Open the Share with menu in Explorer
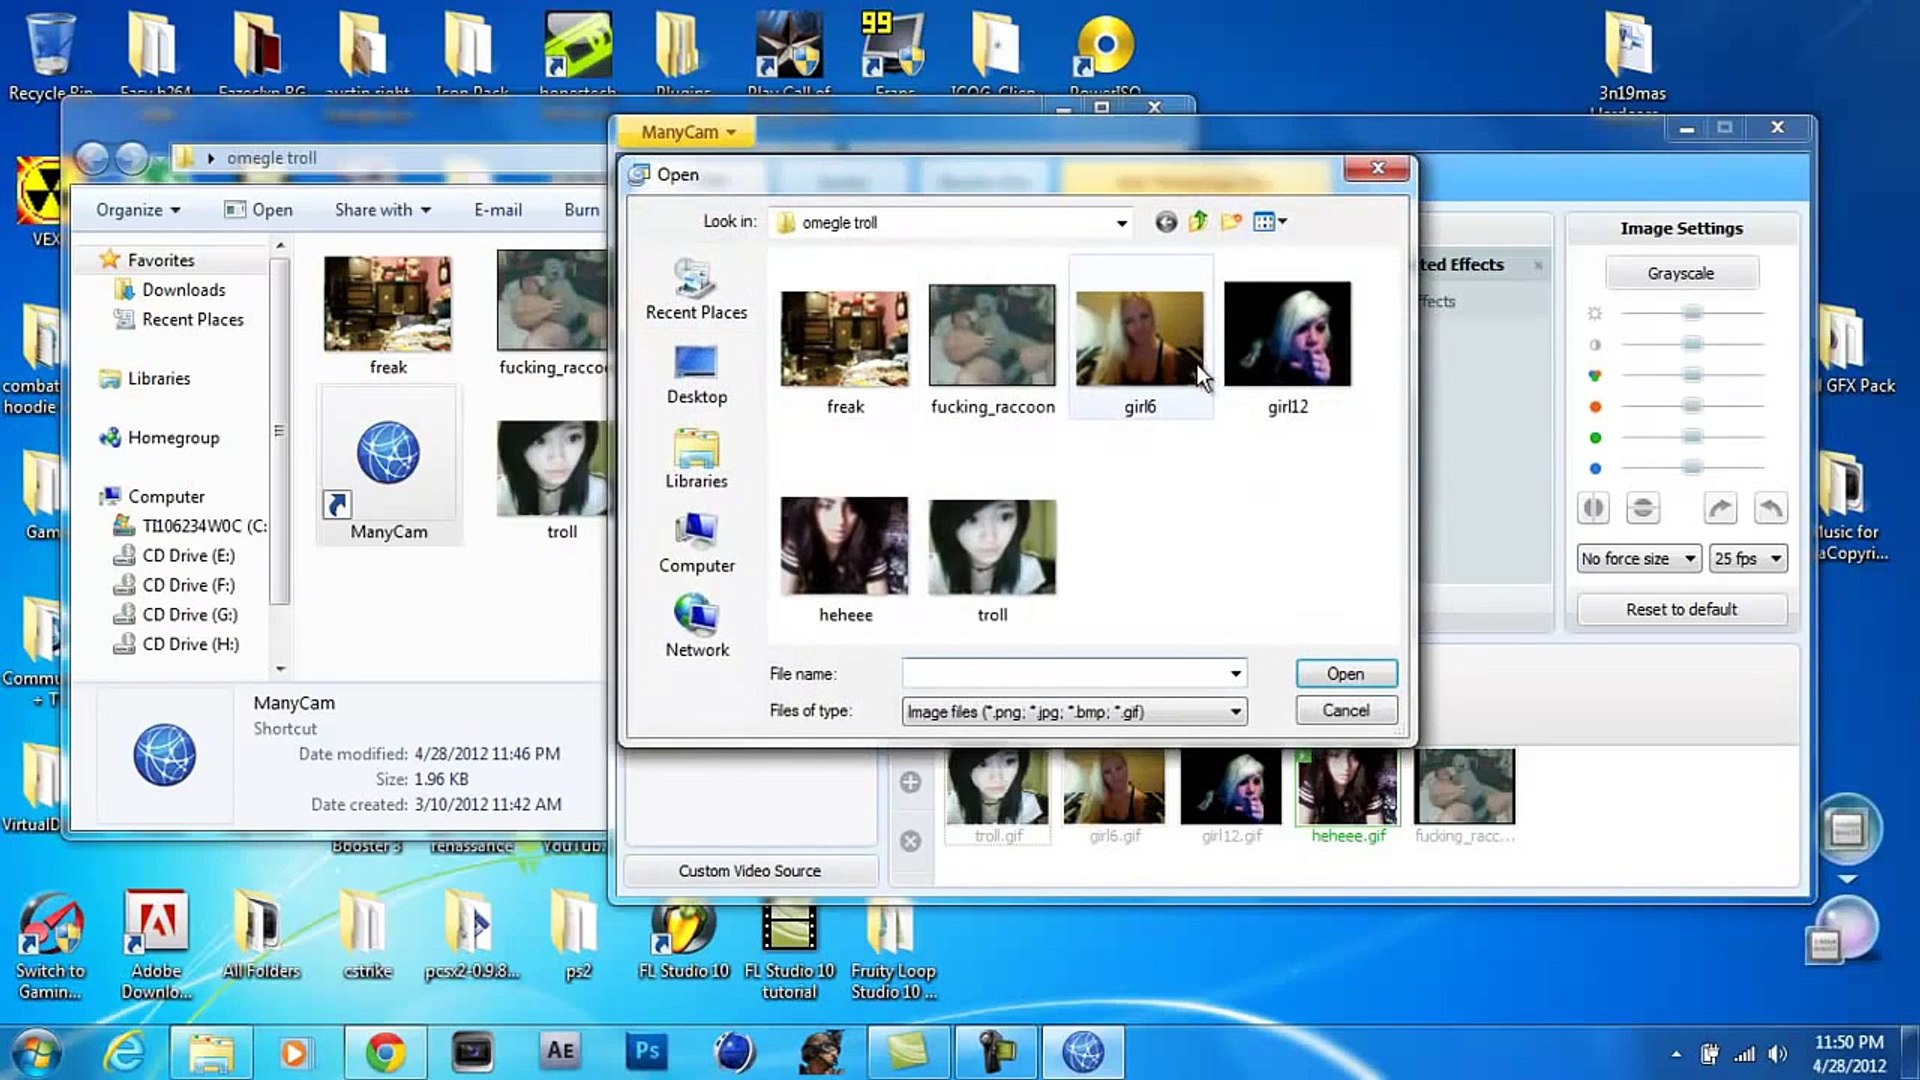This screenshot has width=1920, height=1080. click(383, 210)
